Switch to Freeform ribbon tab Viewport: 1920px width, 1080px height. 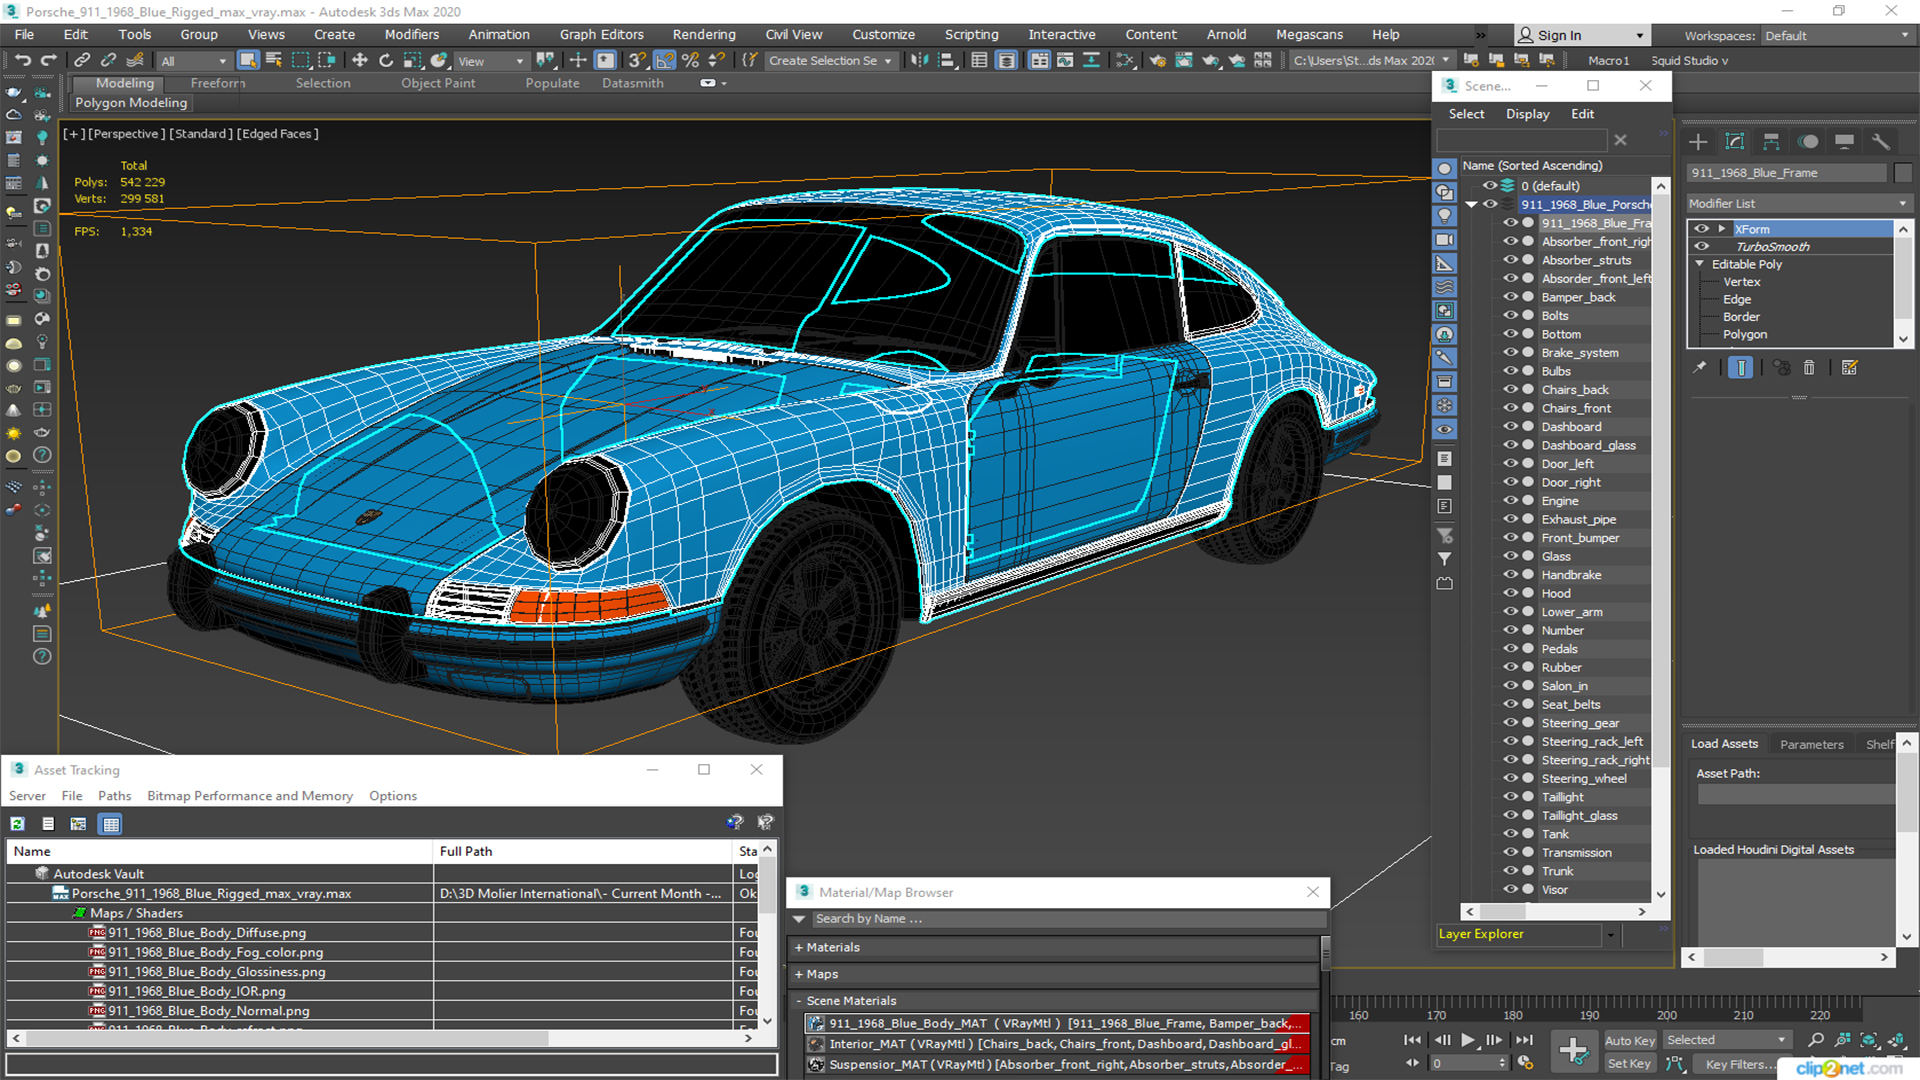point(217,83)
